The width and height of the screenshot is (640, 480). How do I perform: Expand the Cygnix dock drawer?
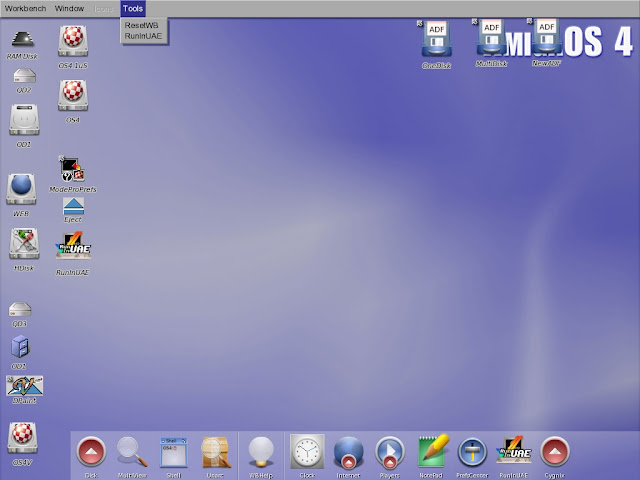555,453
